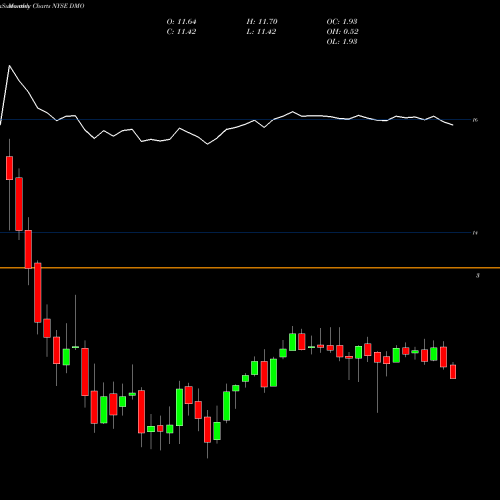
Task: Click the highest peak of the white line
Action: point(9,66)
